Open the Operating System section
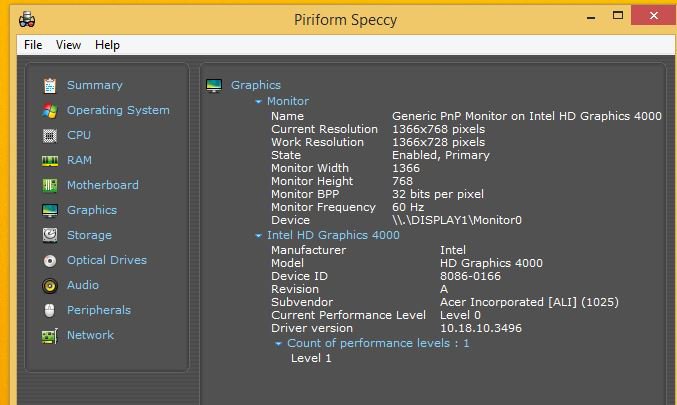The image size is (677, 405). click(118, 110)
